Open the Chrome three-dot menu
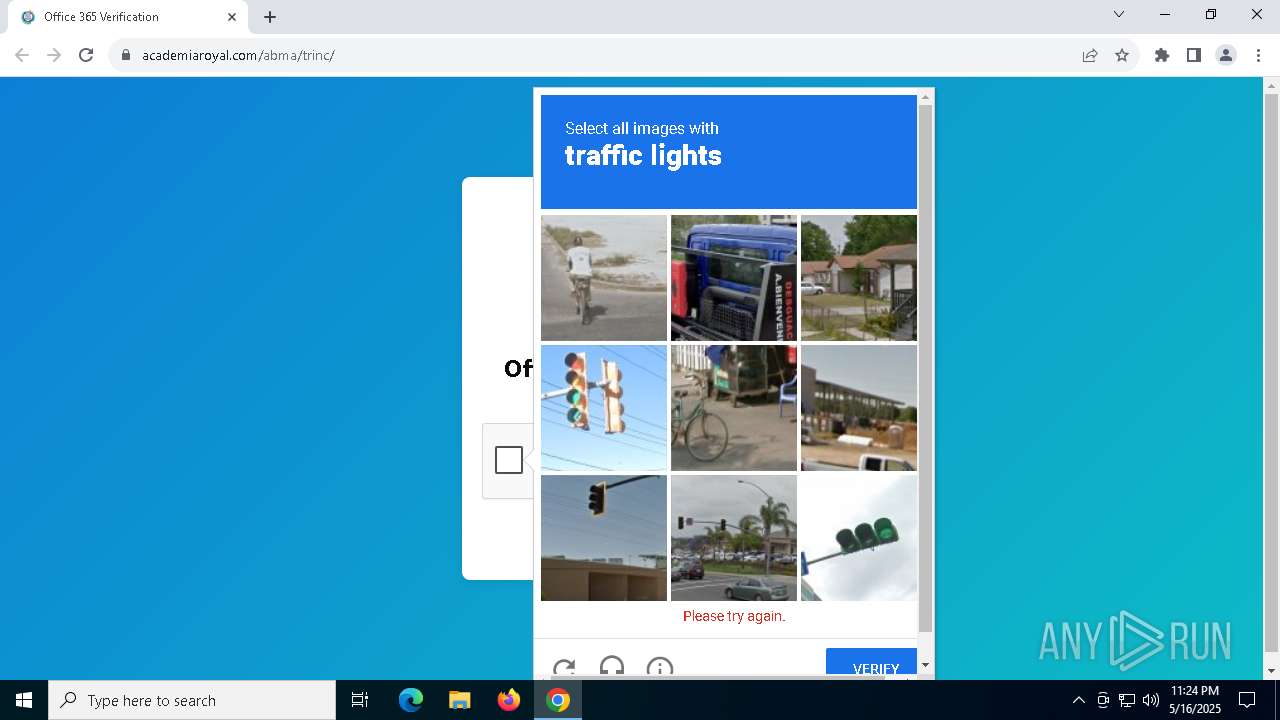Viewport: 1280px width, 720px height. 1258,55
